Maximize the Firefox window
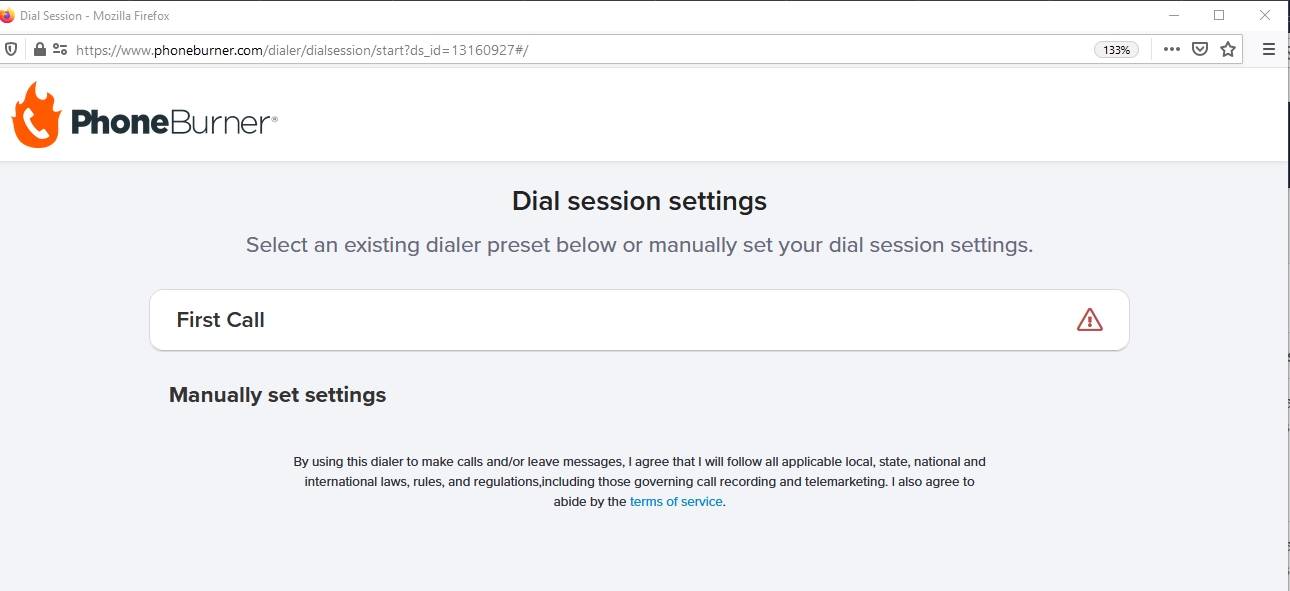This screenshot has width=1290, height=591. (x=1219, y=15)
